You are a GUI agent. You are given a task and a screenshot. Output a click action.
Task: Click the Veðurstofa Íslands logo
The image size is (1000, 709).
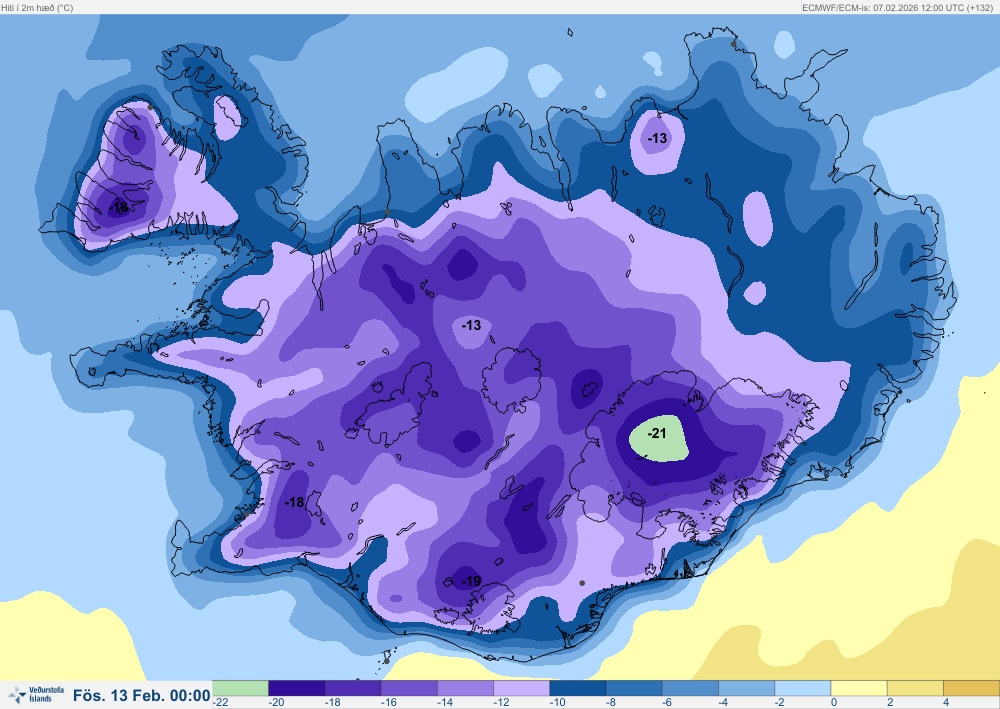(x=36, y=694)
